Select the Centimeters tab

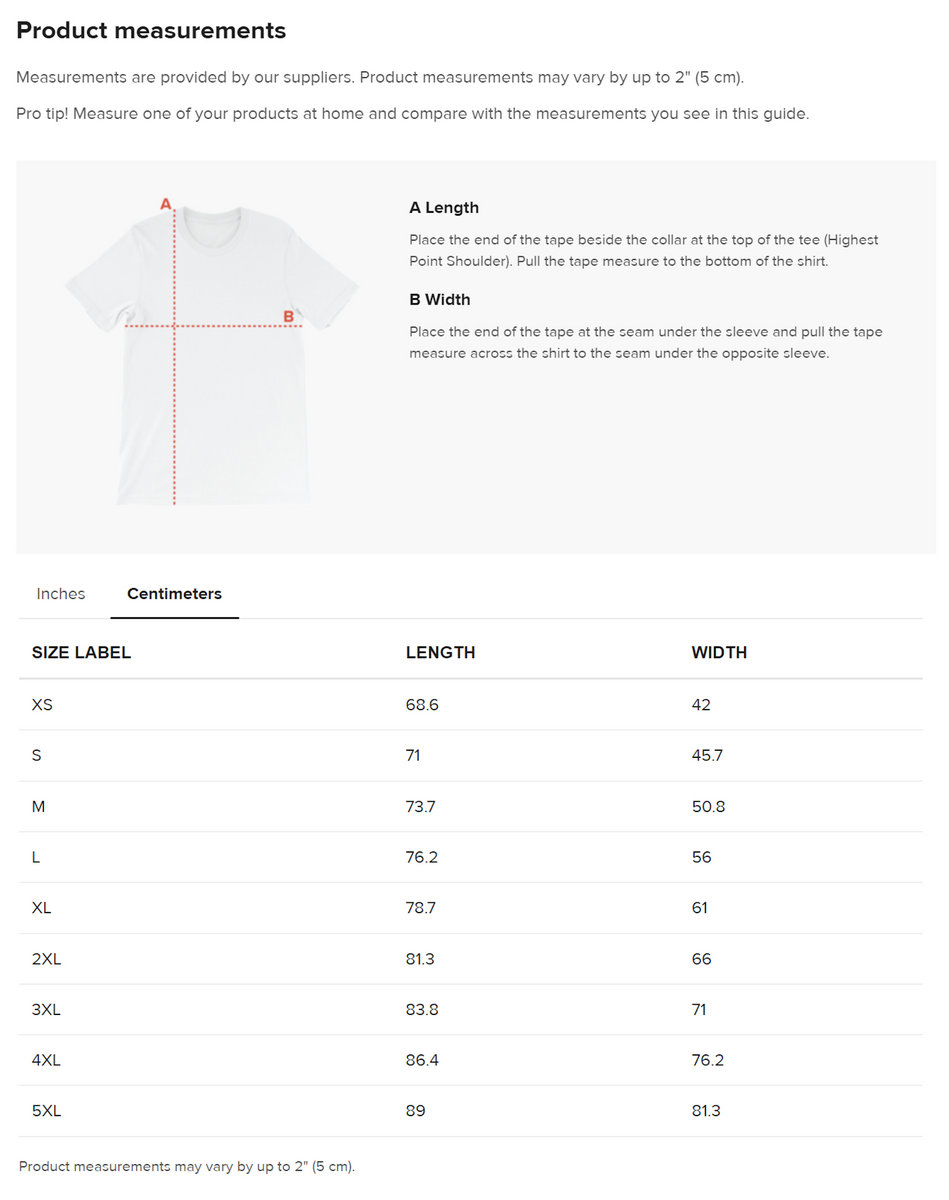pyautogui.click(x=174, y=594)
